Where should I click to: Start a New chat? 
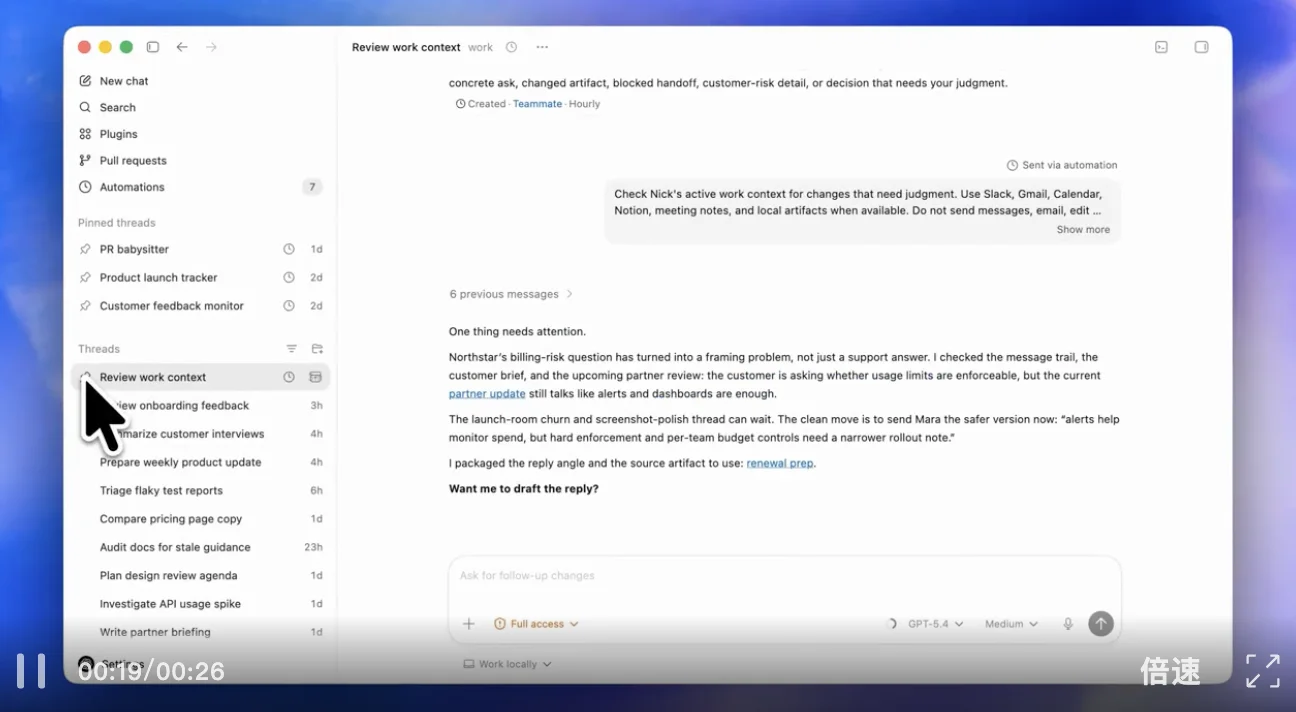(x=124, y=81)
